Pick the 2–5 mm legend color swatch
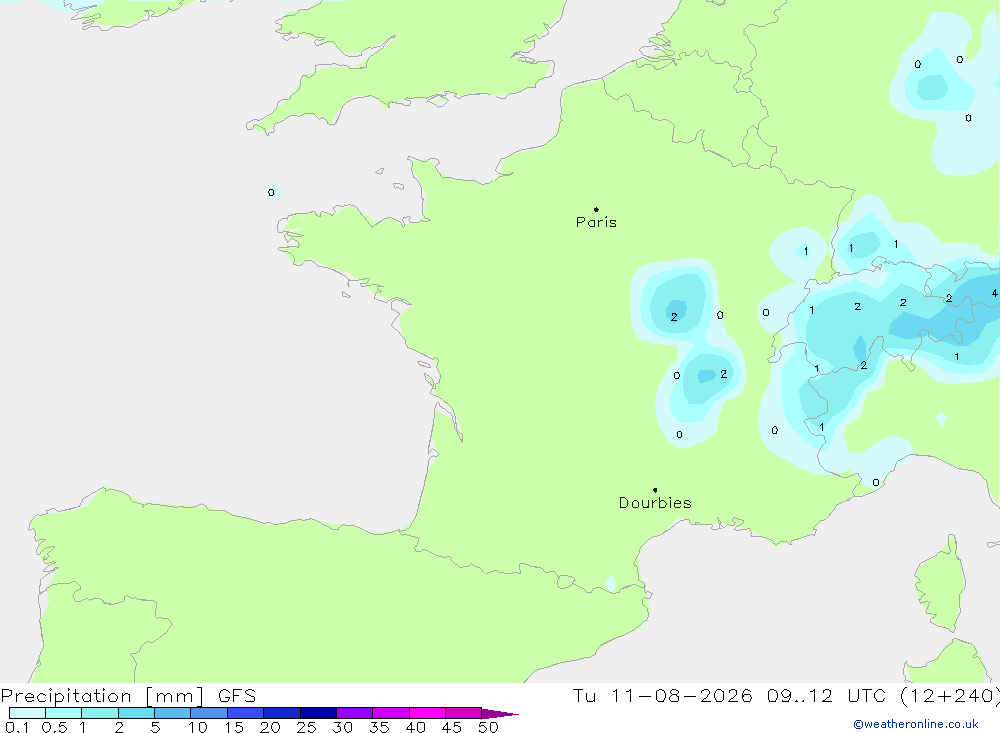The height and width of the screenshot is (733, 1000). 136,713
